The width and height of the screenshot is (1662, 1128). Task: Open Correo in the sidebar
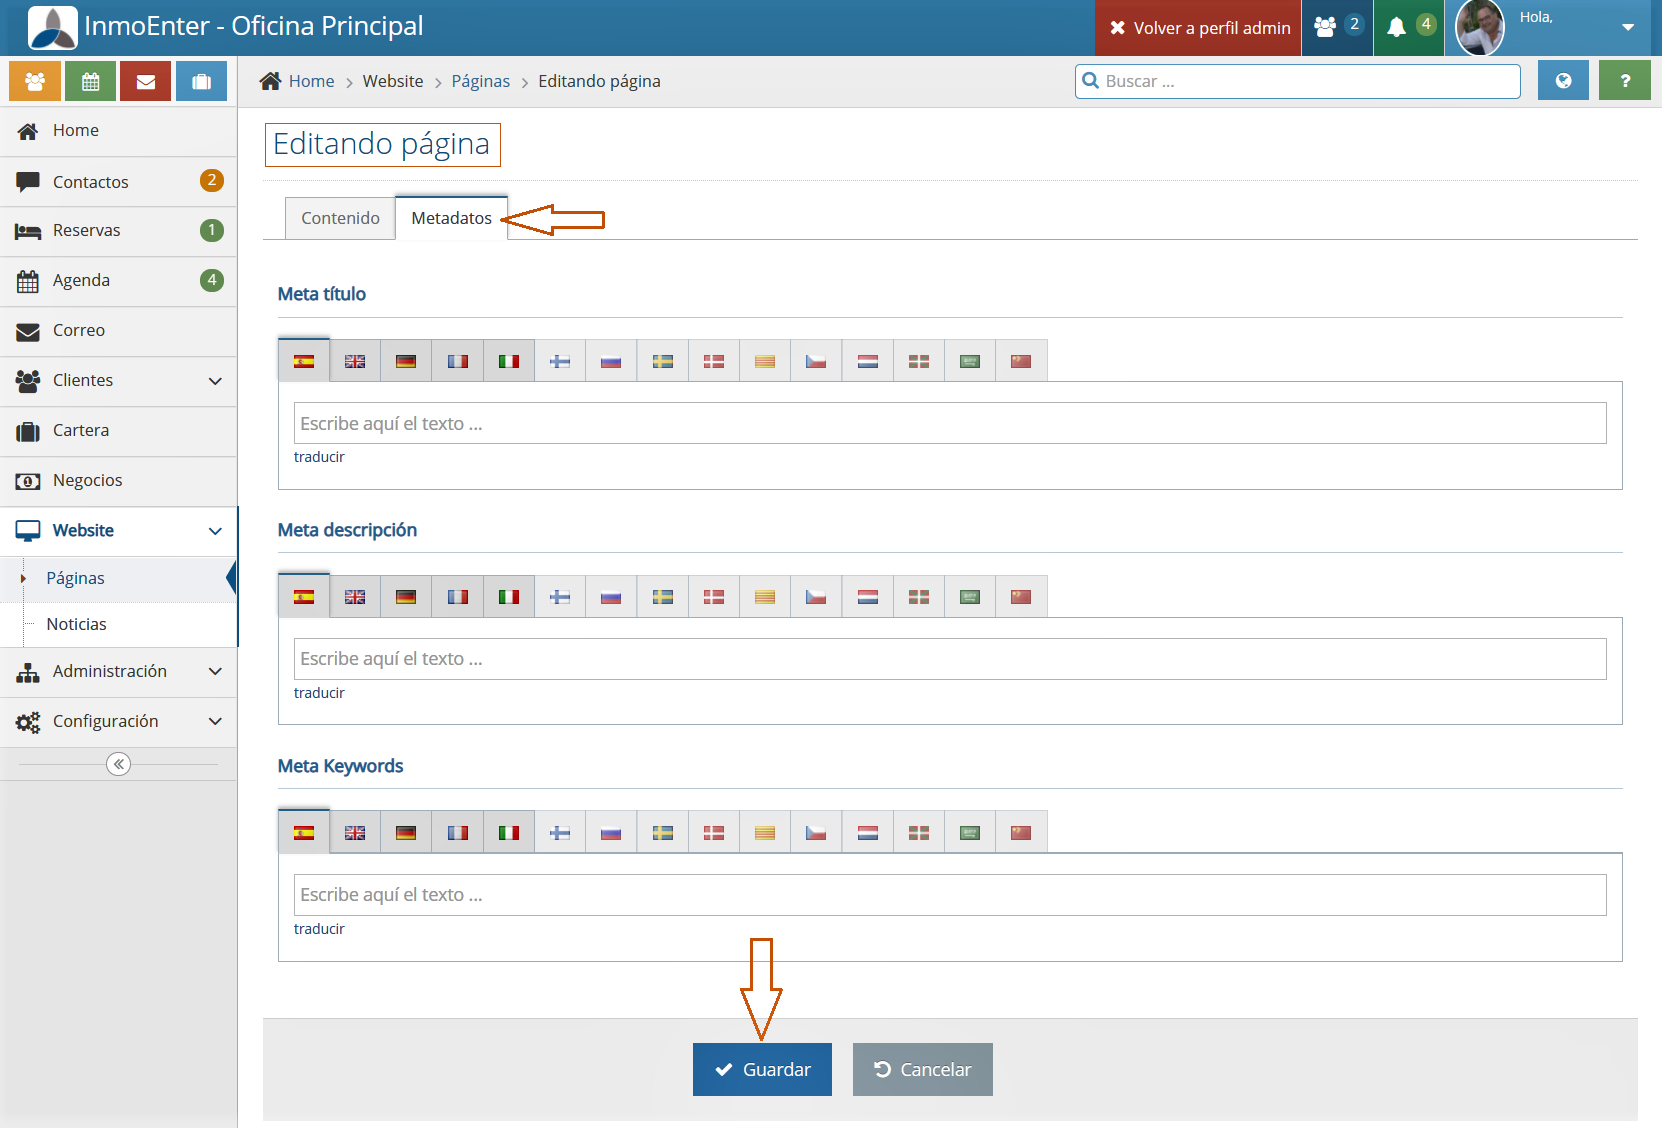click(x=118, y=331)
